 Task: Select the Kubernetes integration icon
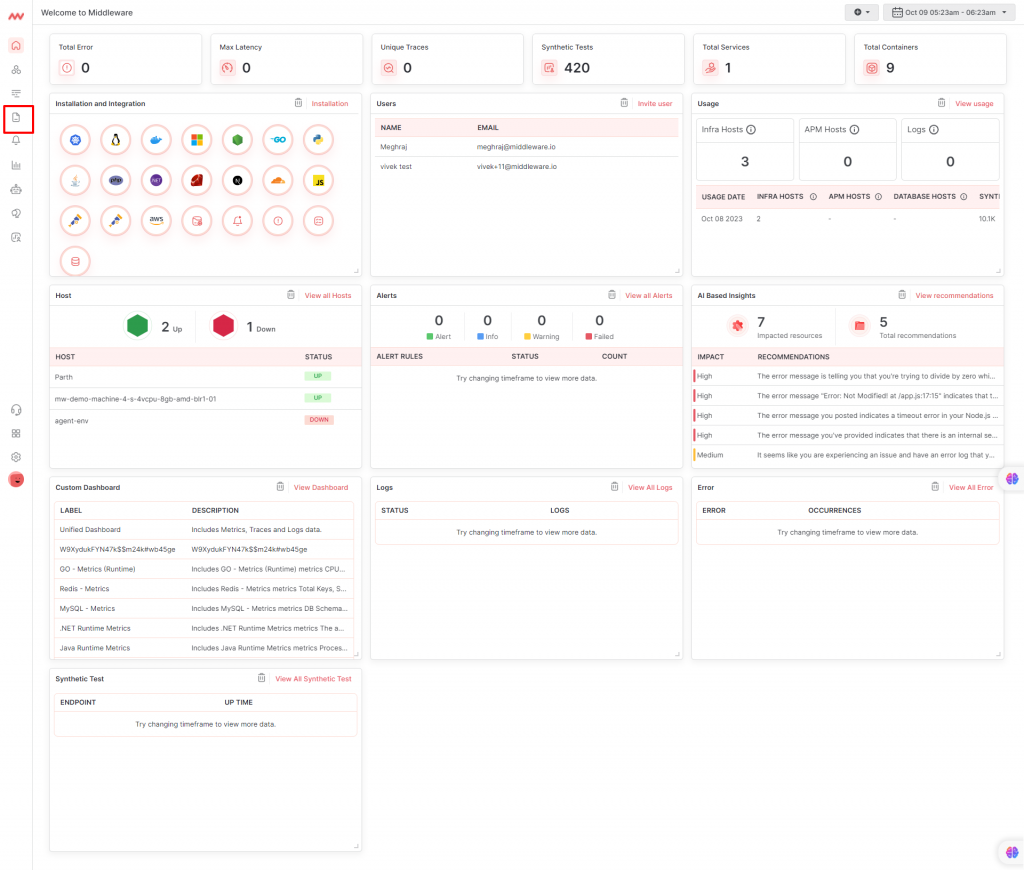[75, 140]
